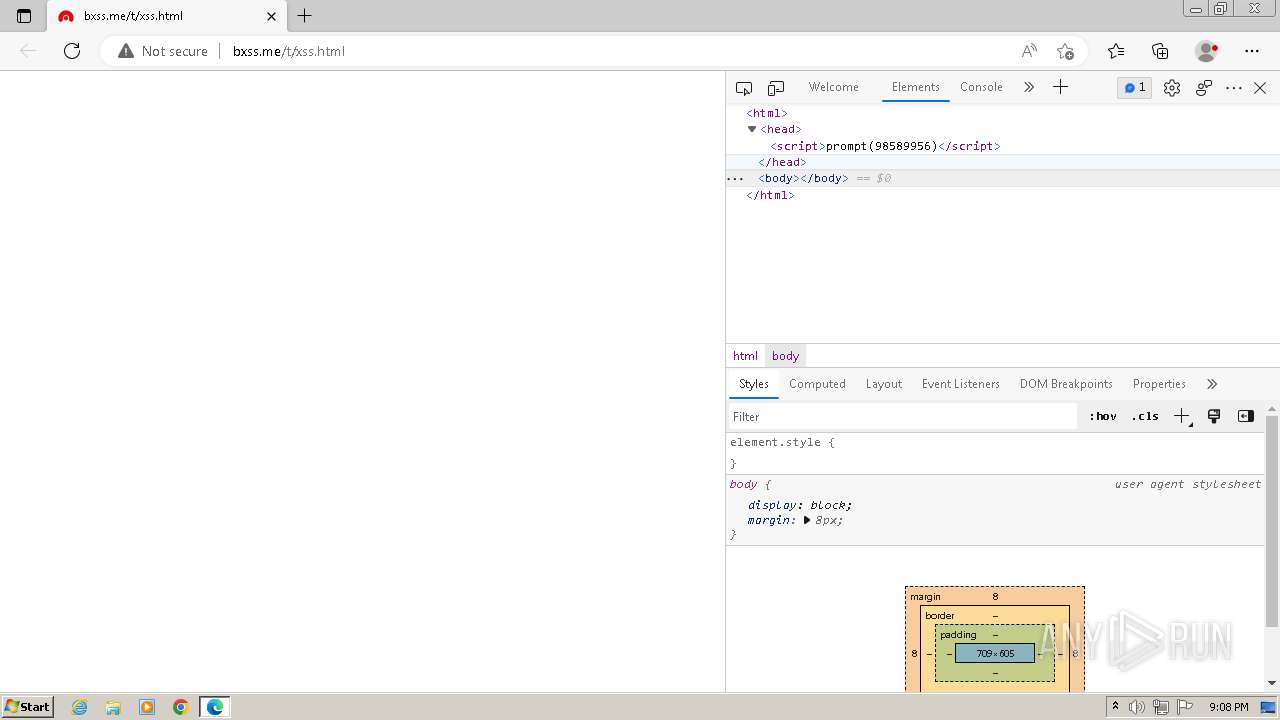The image size is (1280, 720).
Task: Refresh the page
Action: coord(72,51)
